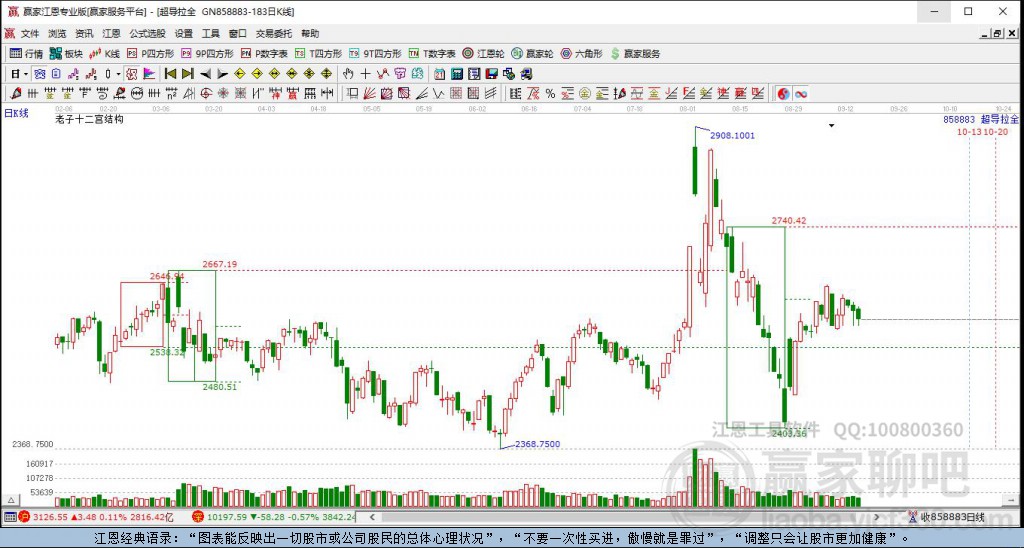Click the black right arrow icon
Viewport: 1024px width, 548px height.
[x=222, y=74]
